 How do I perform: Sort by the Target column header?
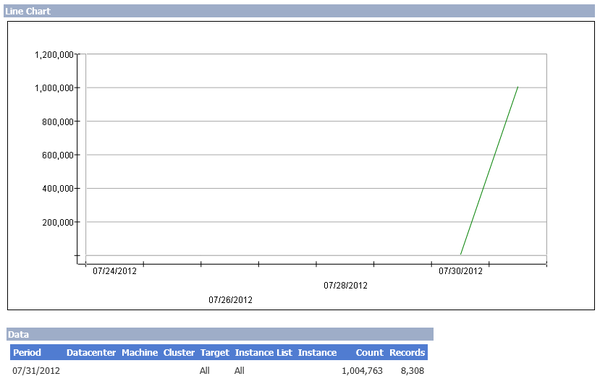[x=215, y=353]
